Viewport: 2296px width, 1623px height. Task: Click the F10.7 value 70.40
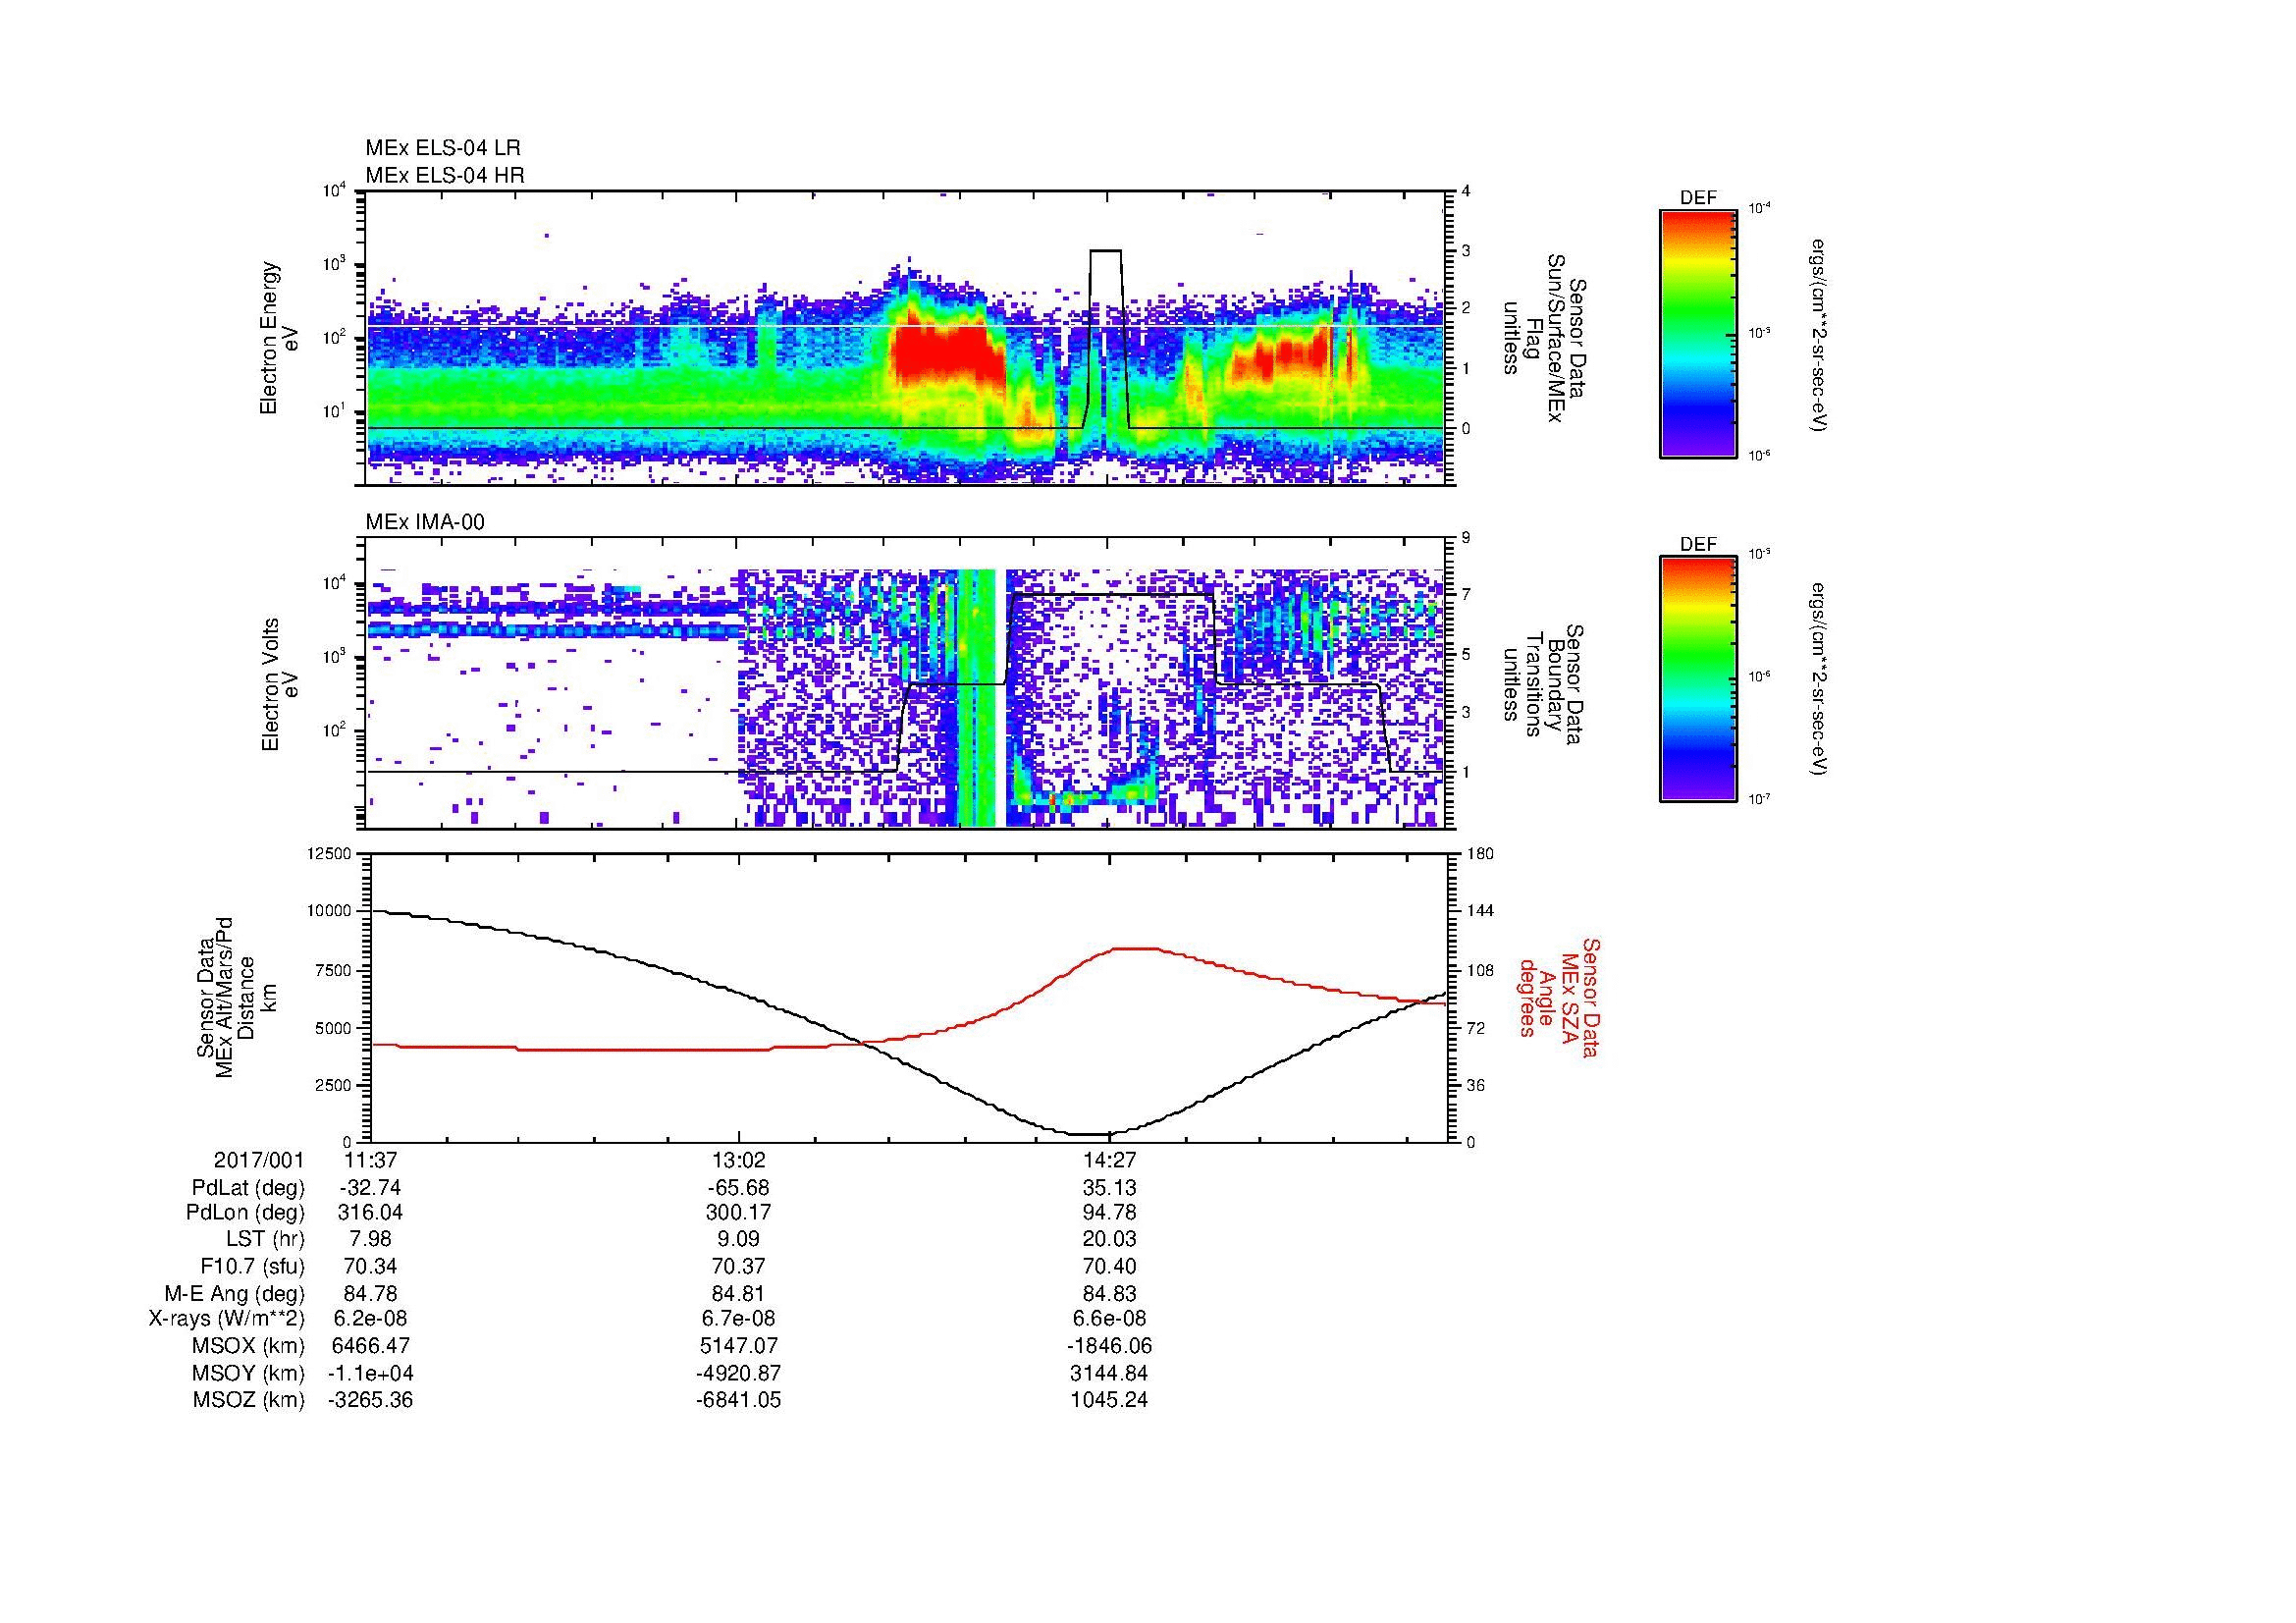[1109, 1267]
